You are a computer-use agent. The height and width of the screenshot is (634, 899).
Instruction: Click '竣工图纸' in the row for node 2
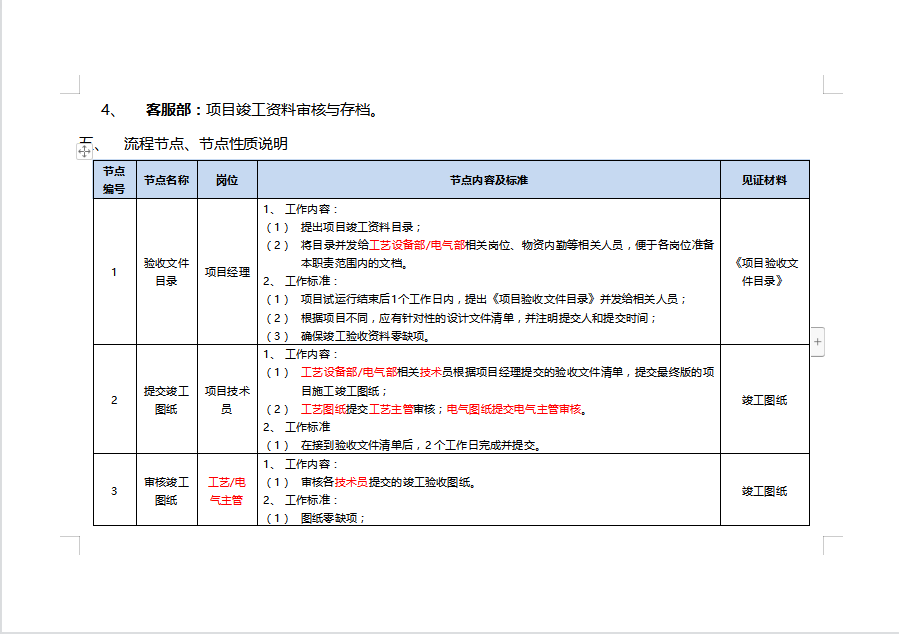(764, 400)
